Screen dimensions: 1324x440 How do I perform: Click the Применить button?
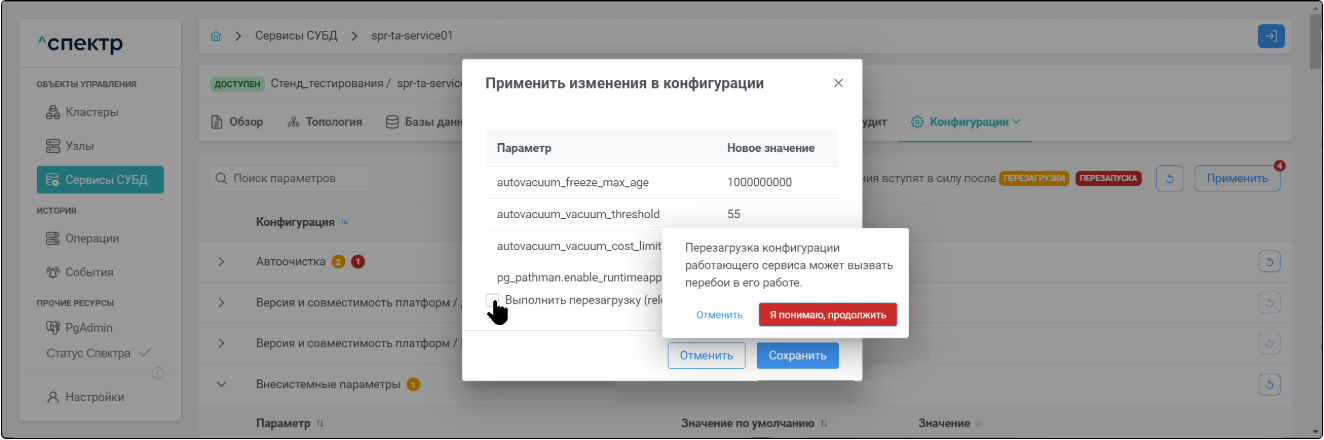pos(1237,179)
